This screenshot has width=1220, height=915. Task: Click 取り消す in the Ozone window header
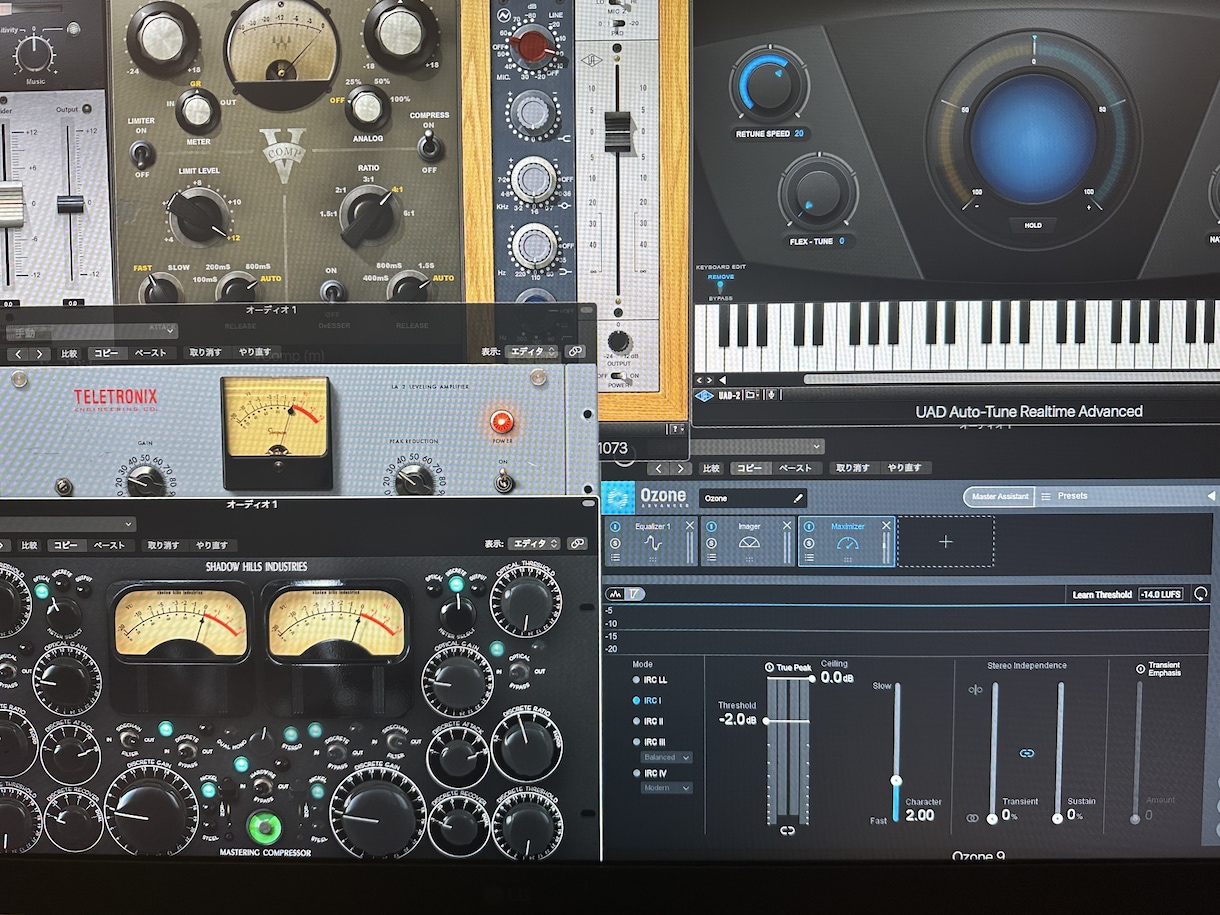pos(855,468)
